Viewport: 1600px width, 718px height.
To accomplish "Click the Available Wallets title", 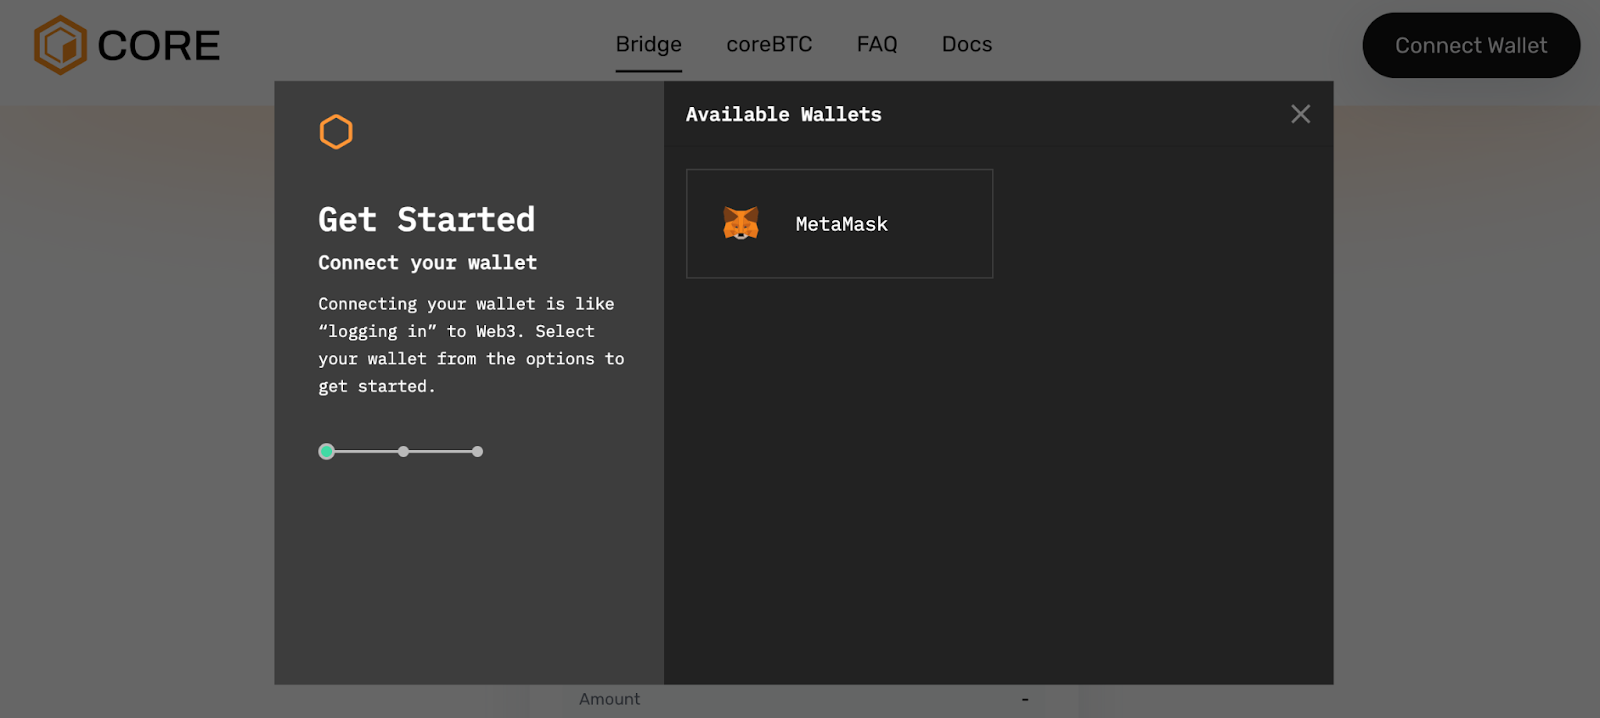I will (783, 115).
